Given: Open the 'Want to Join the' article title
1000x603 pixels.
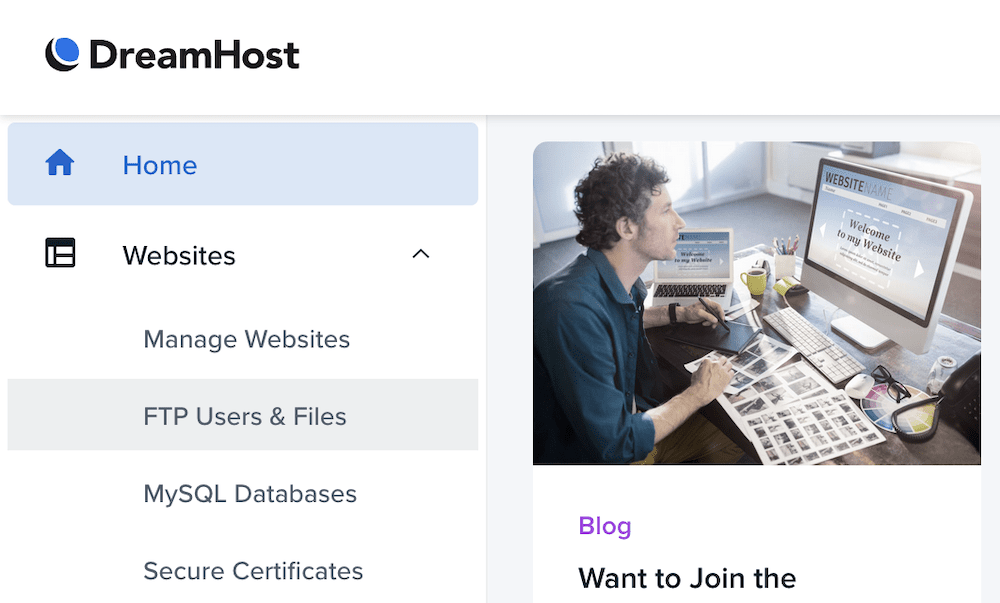Looking at the screenshot, I should [688, 579].
